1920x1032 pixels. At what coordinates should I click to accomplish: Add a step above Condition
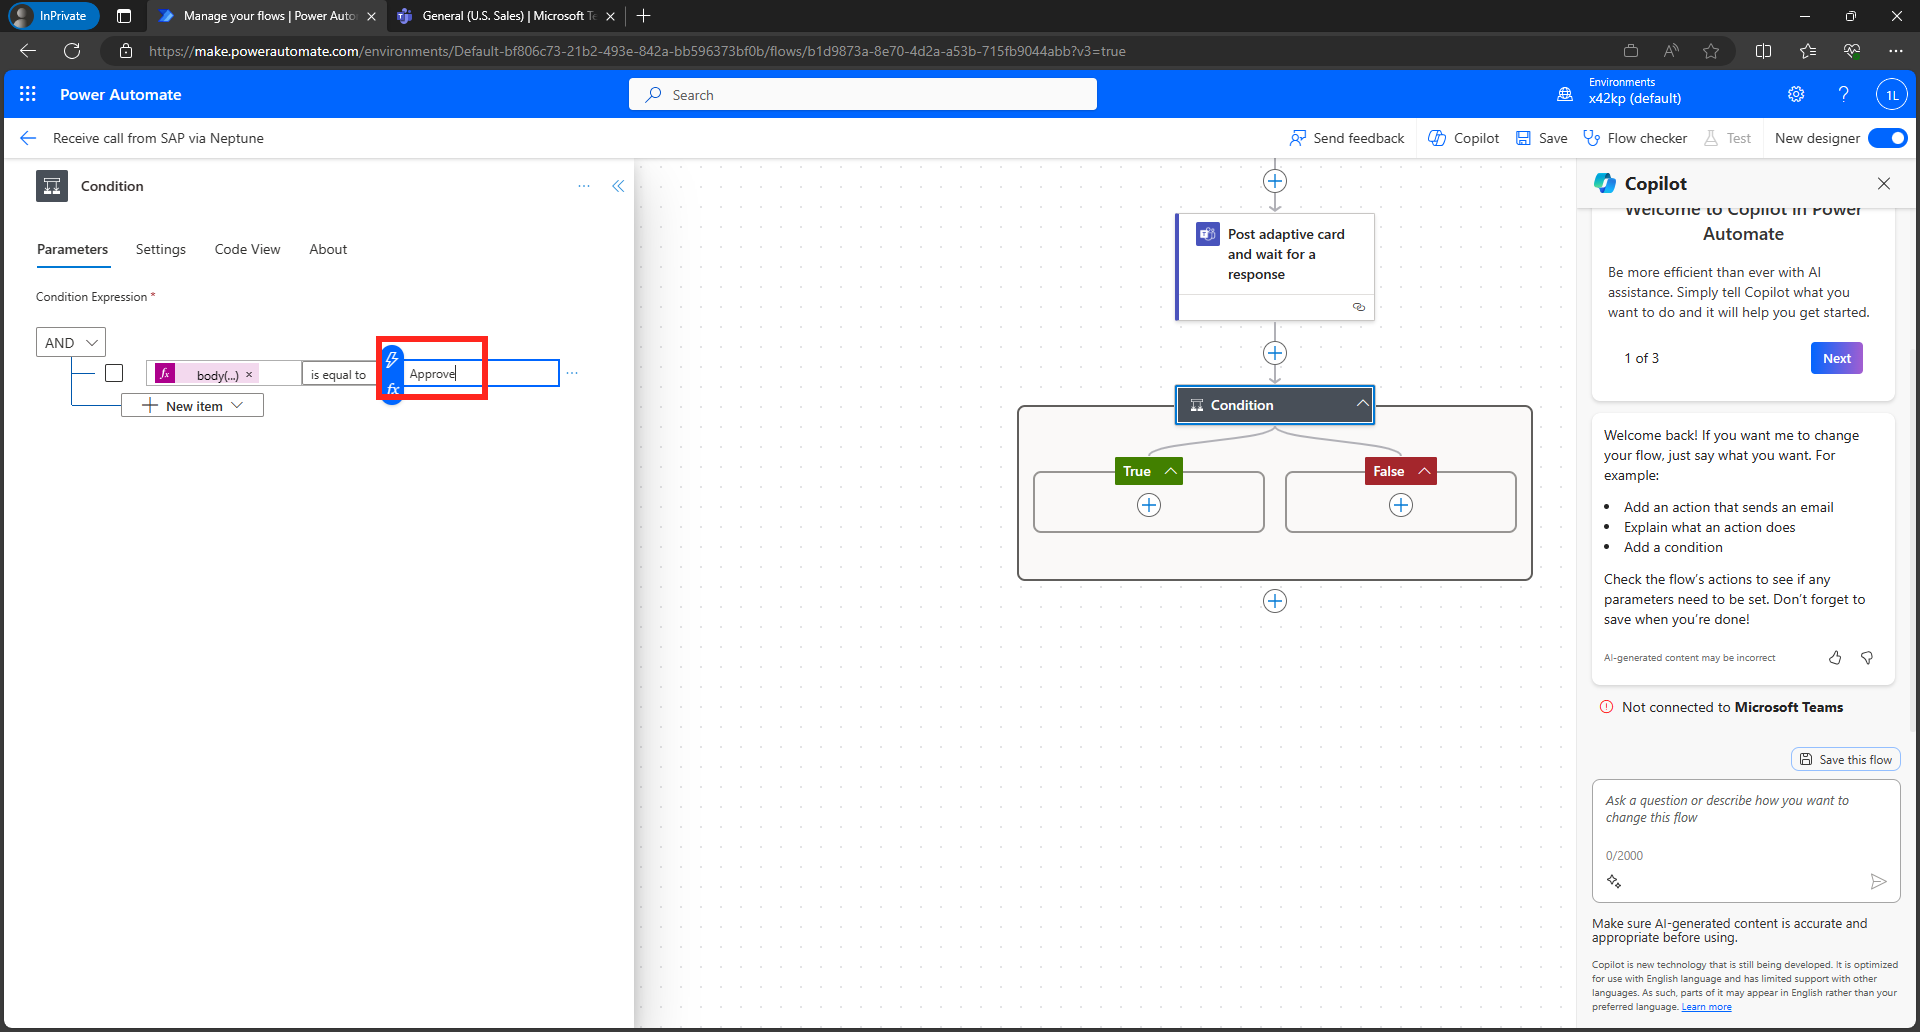[x=1275, y=353]
